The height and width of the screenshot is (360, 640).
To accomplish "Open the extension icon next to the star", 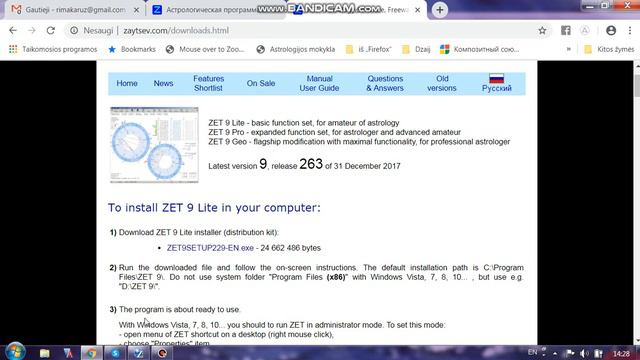I will [565, 31].
